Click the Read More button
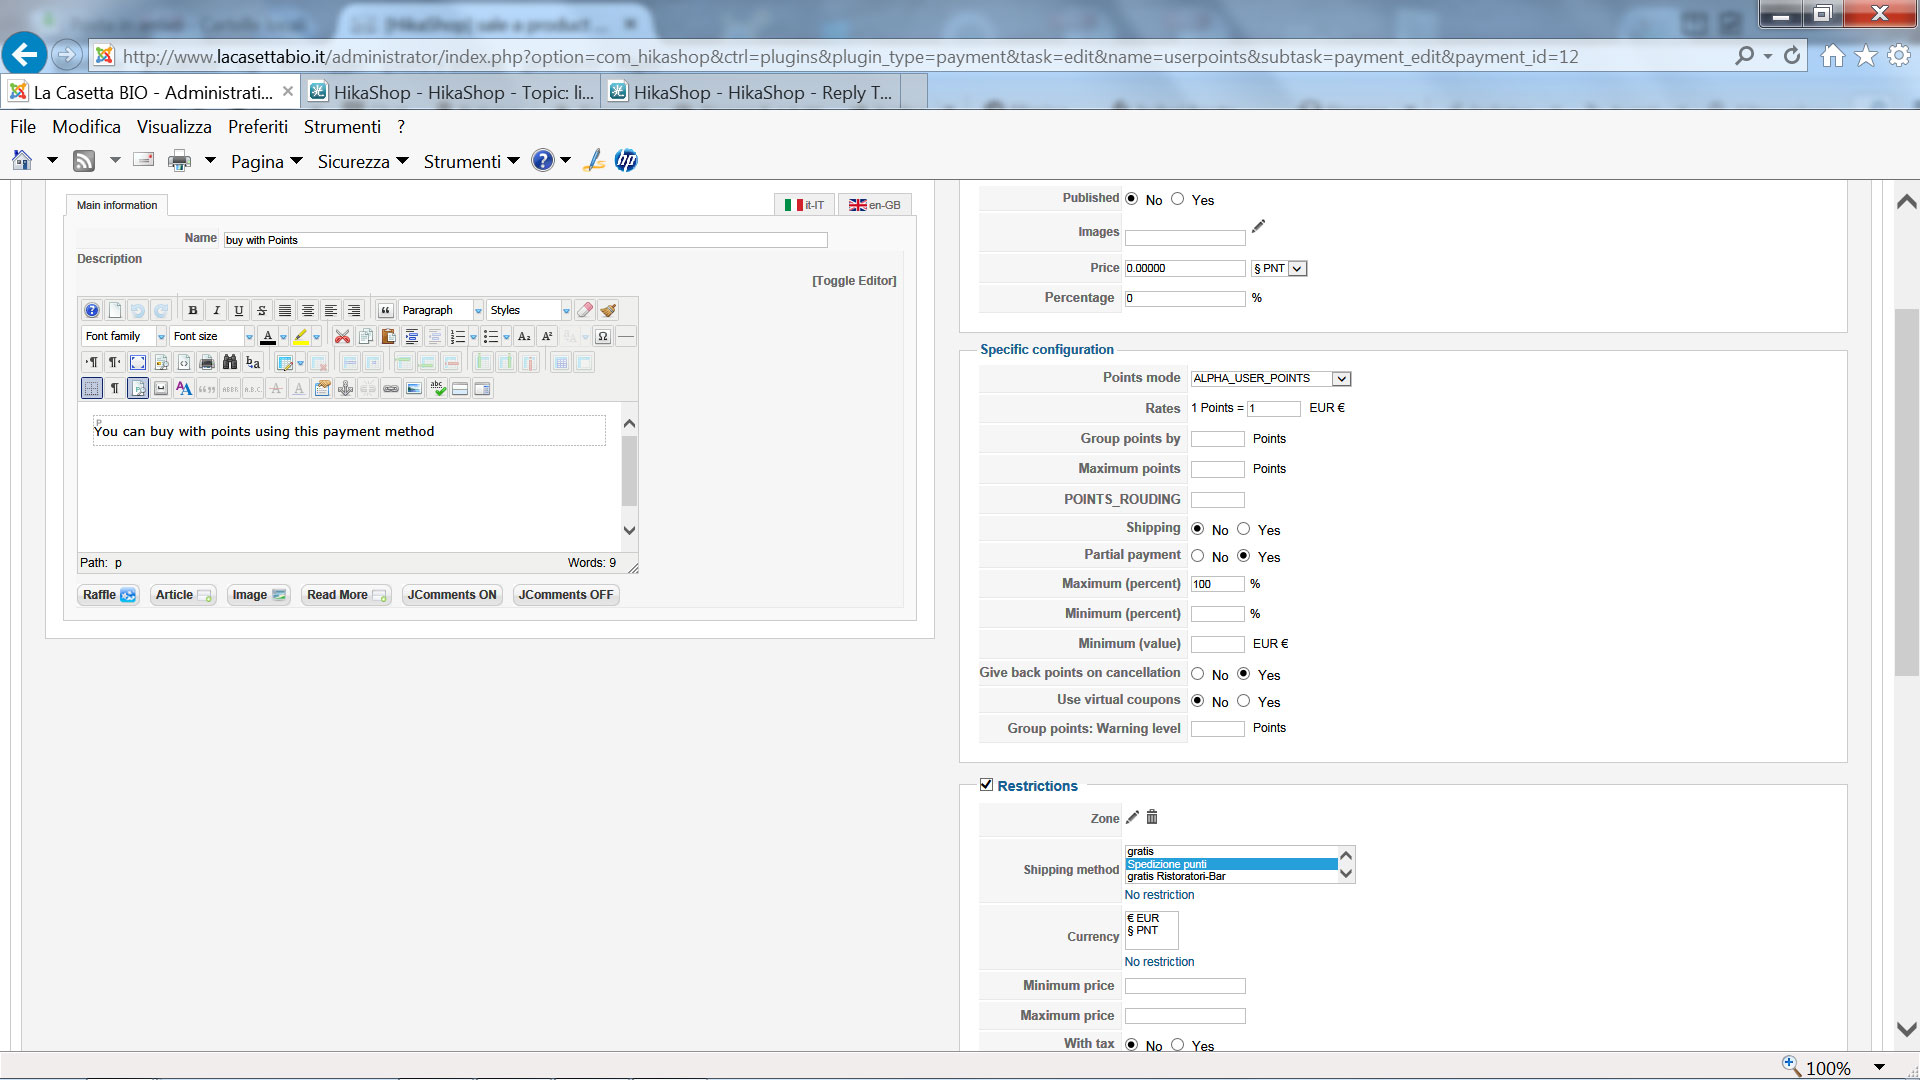The width and height of the screenshot is (1920, 1080). (x=346, y=595)
